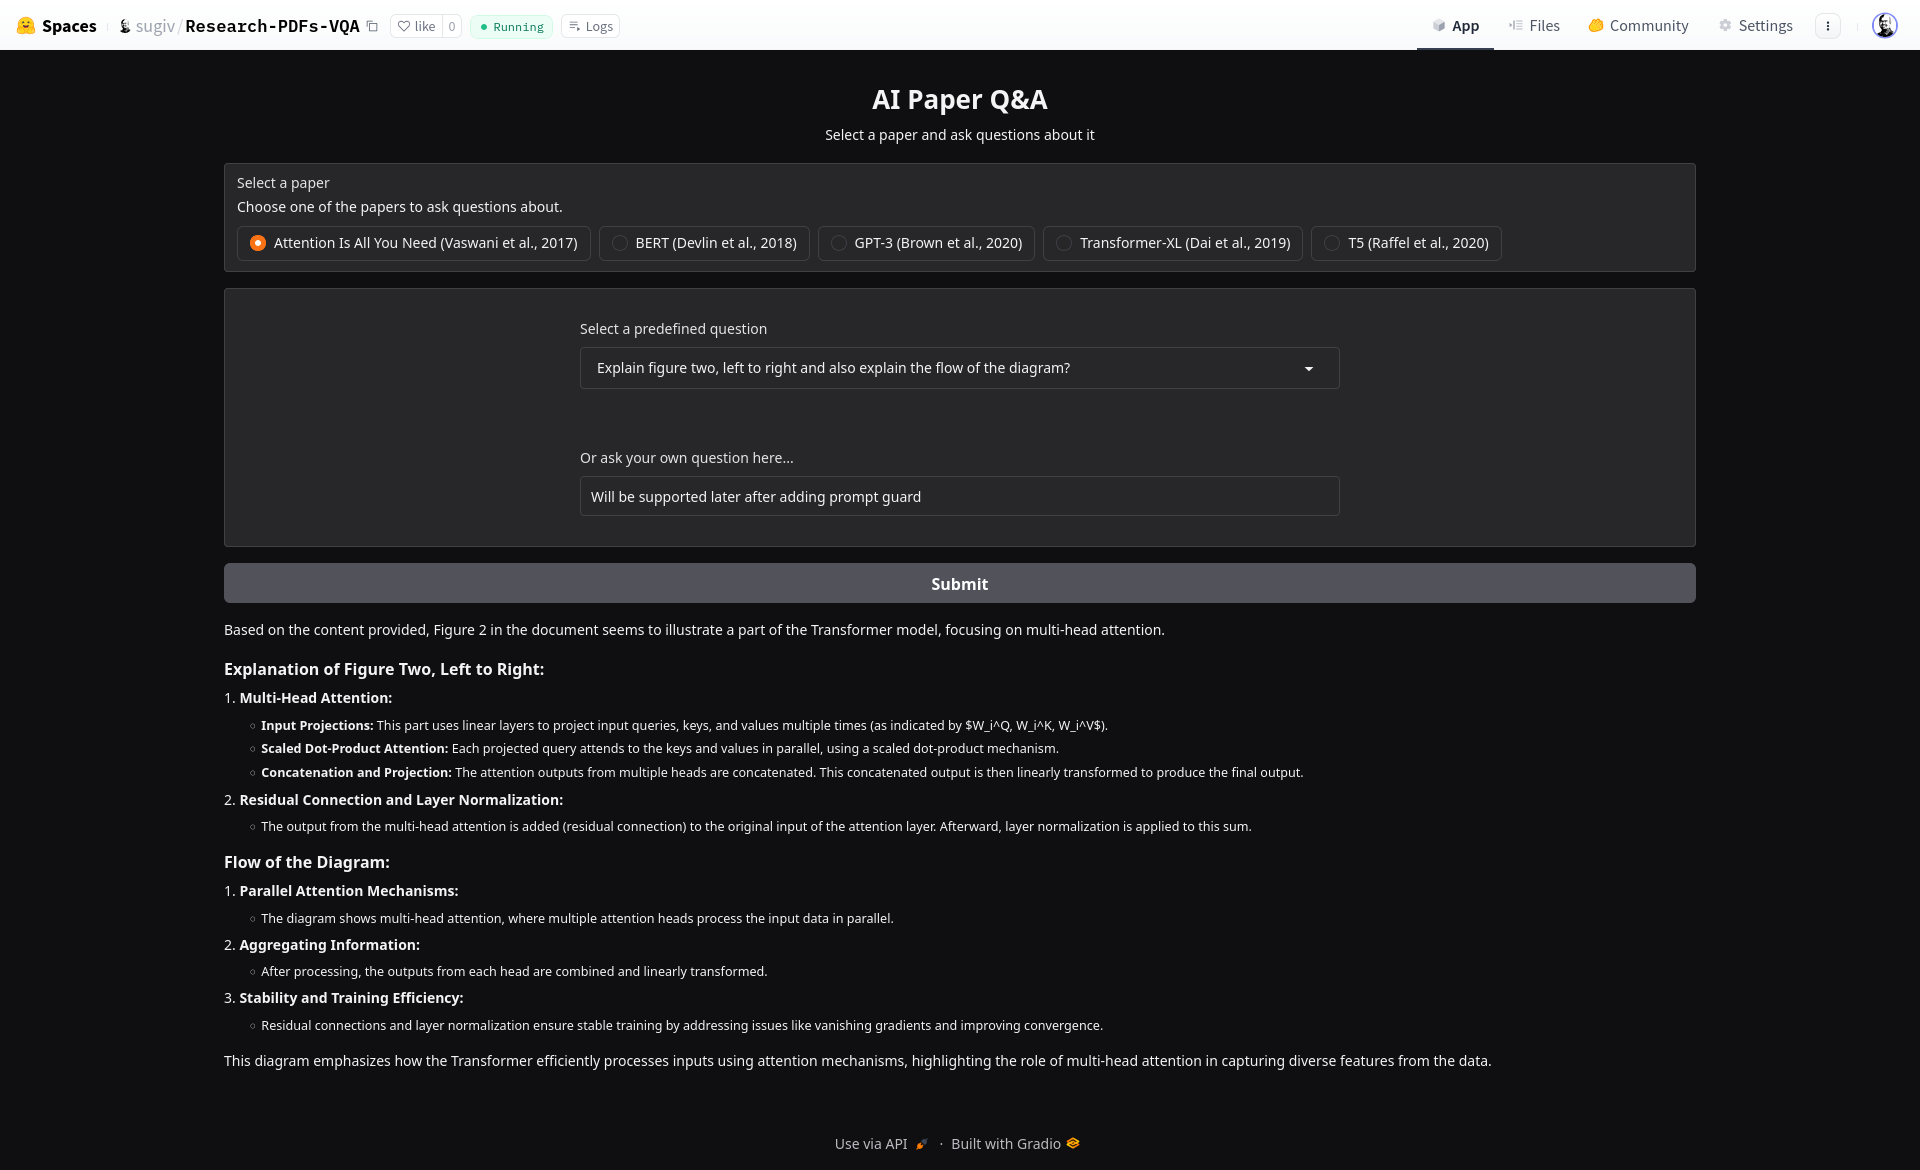Select the Attention Is All You Need paper
This screenshot has width=1920, height=1170.
point(414,243)
